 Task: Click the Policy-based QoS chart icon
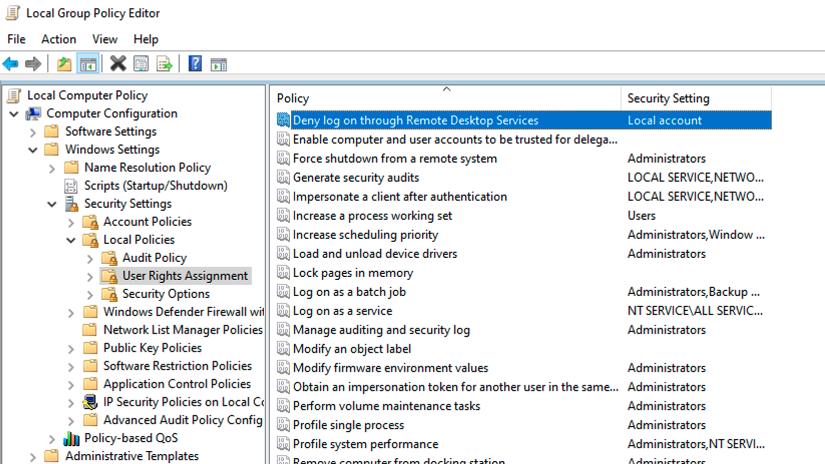tap(71, 438)
